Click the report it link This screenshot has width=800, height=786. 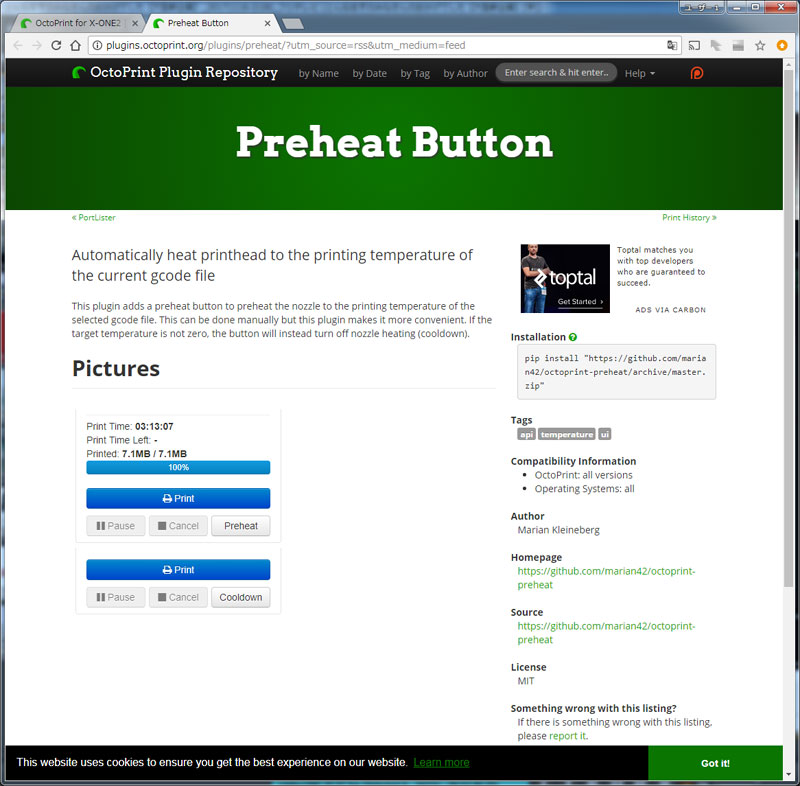coord(567,736)
